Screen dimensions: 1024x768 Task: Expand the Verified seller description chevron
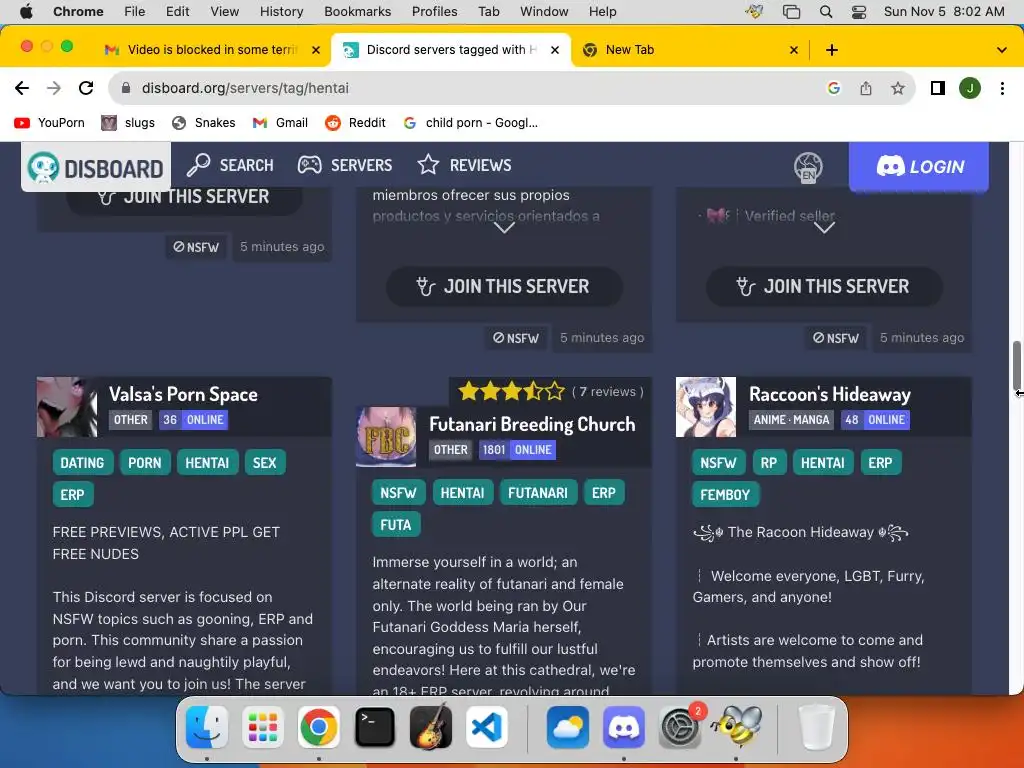pyautogui.click(x=824, y=227)
